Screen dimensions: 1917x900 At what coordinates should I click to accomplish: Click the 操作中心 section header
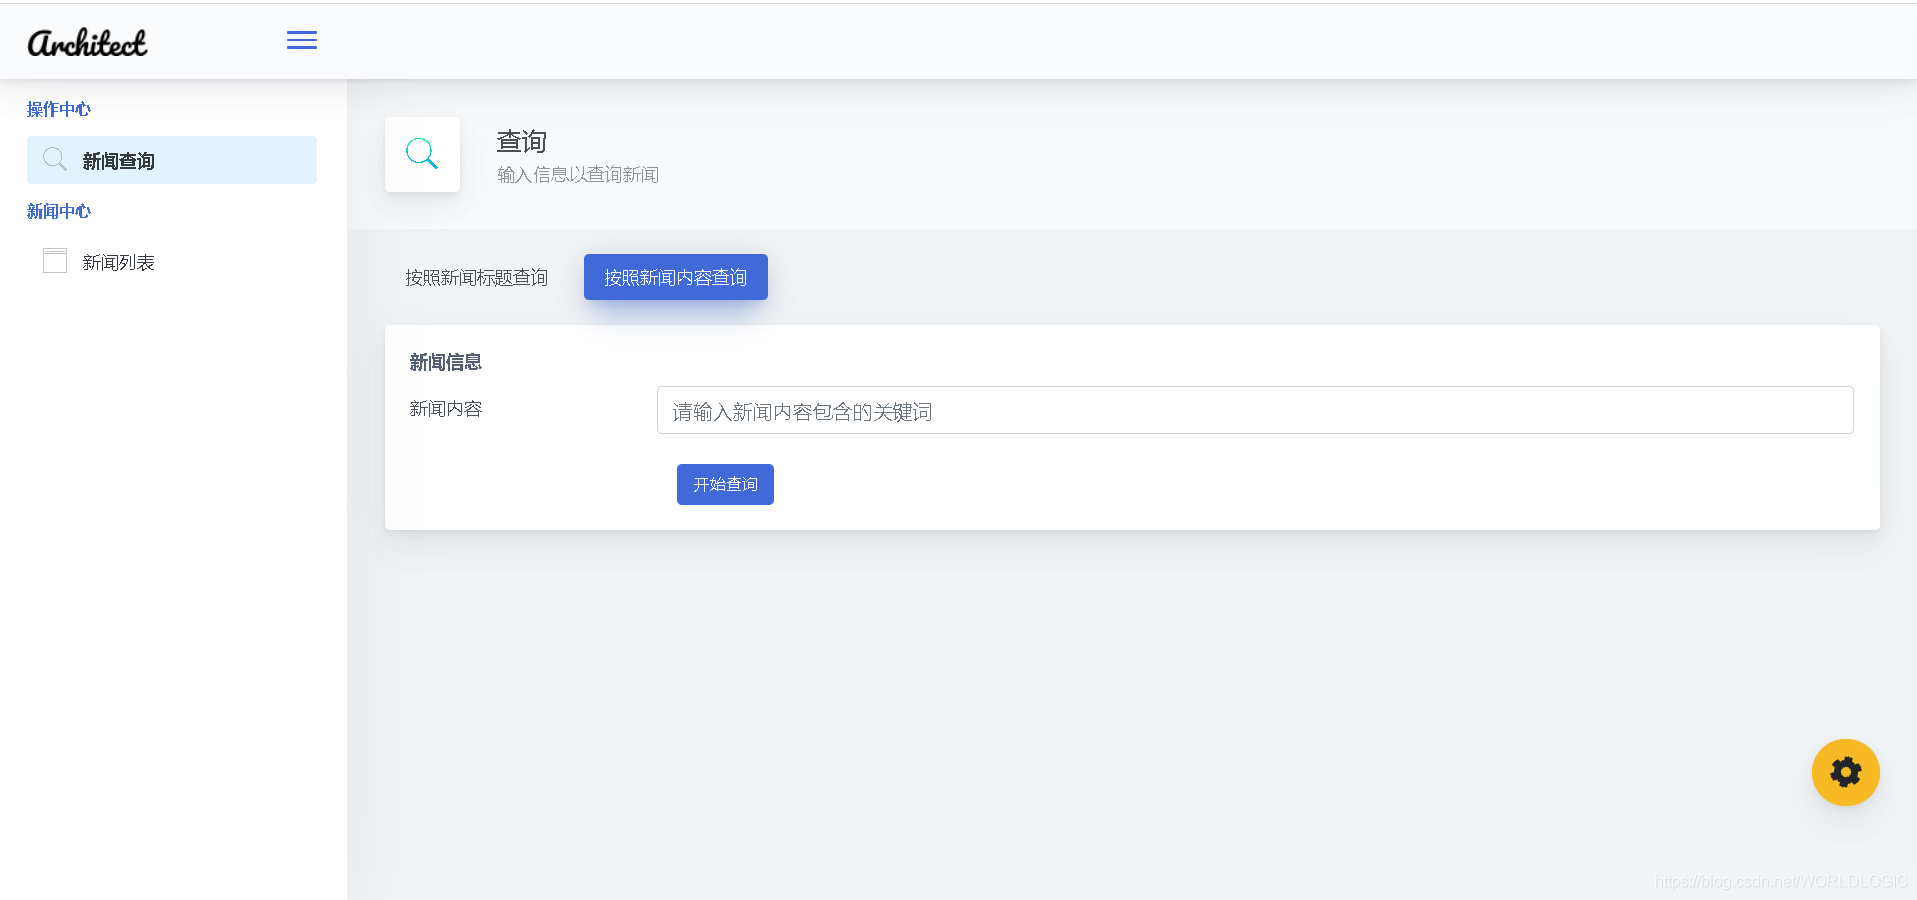57,109
